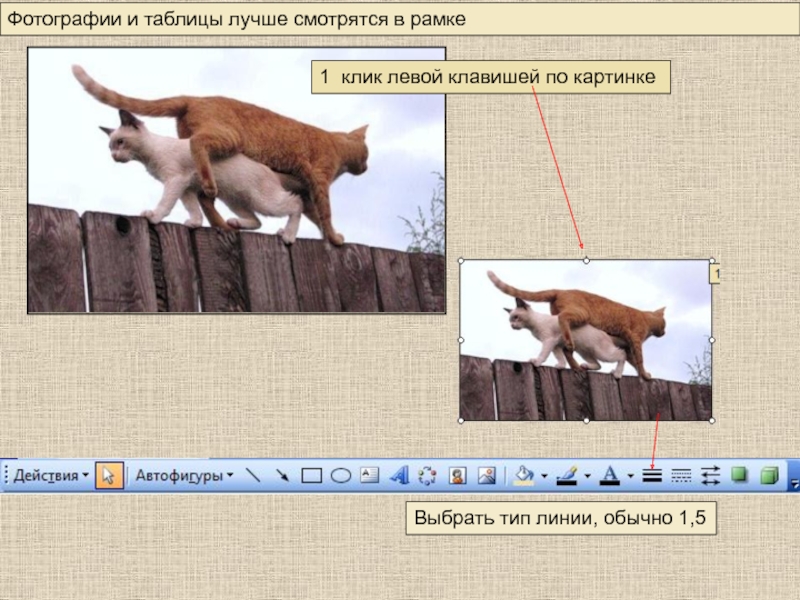The image size is (800, 600).
Task: Click the Line Color brush icon
Action: (567, 475)
